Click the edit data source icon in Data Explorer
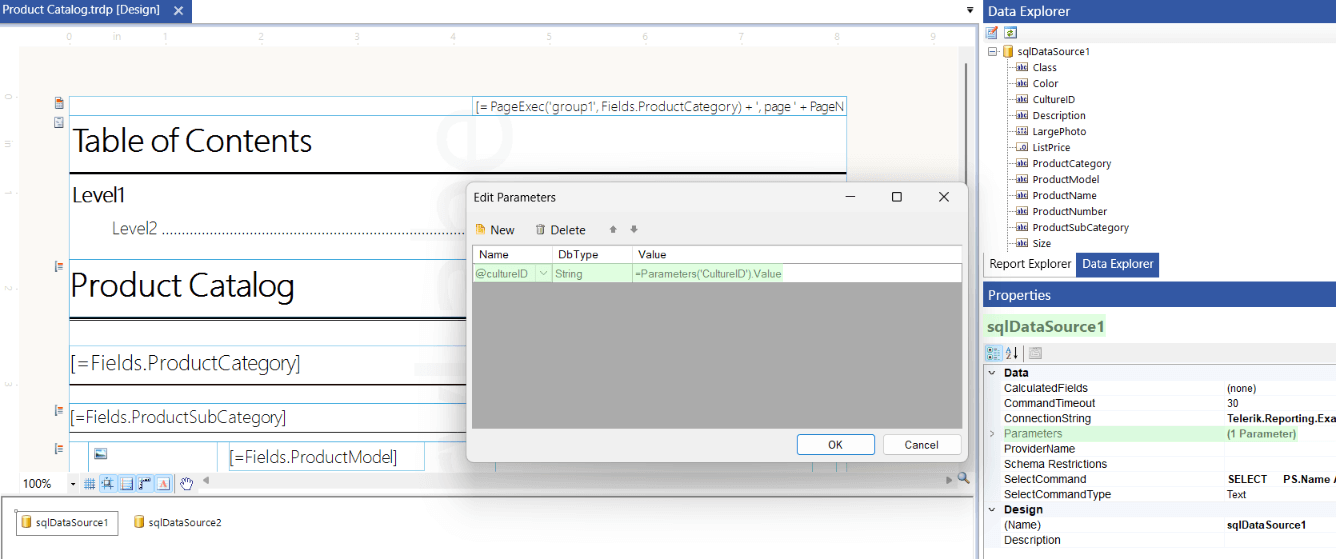 pos(992,33)
